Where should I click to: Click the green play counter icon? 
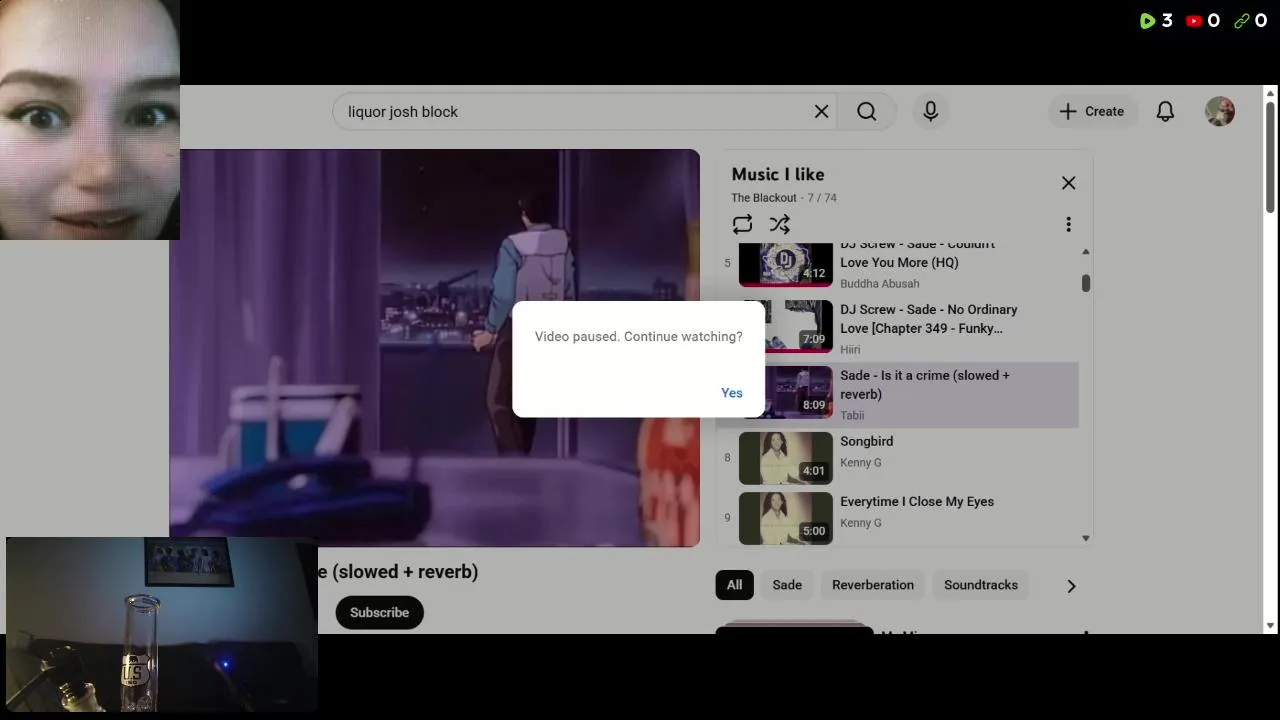point(1147,21)
